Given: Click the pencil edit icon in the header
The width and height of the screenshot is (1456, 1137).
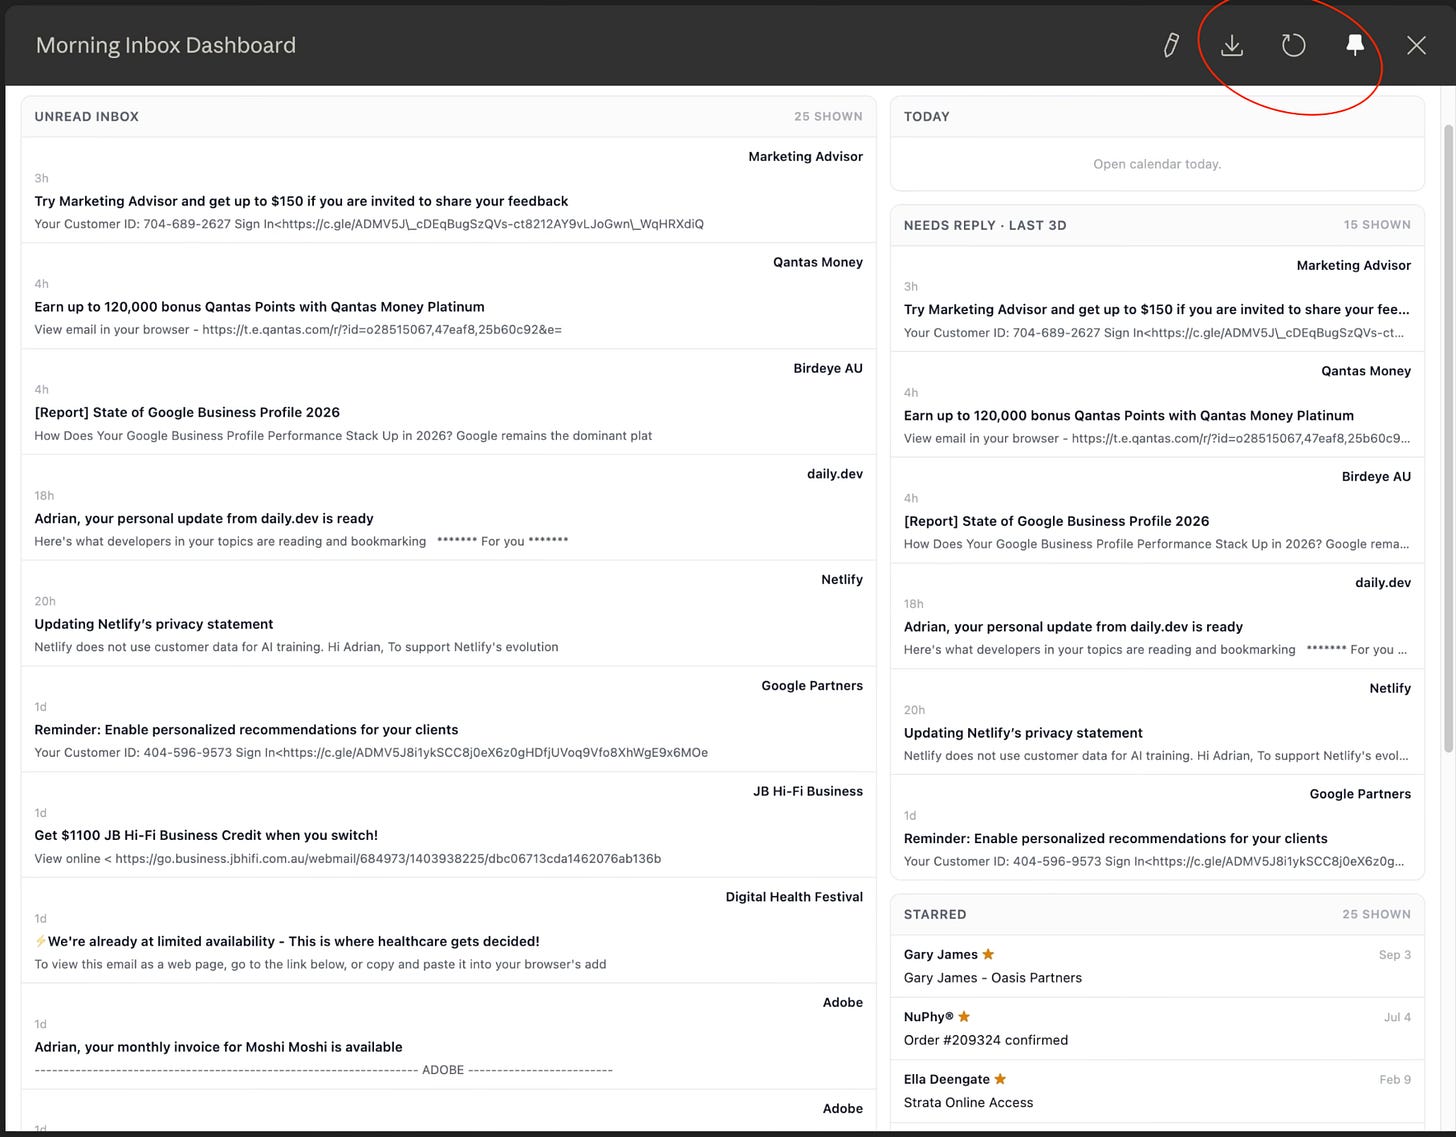Looking at the screenshot, I should click(1171, 45).
